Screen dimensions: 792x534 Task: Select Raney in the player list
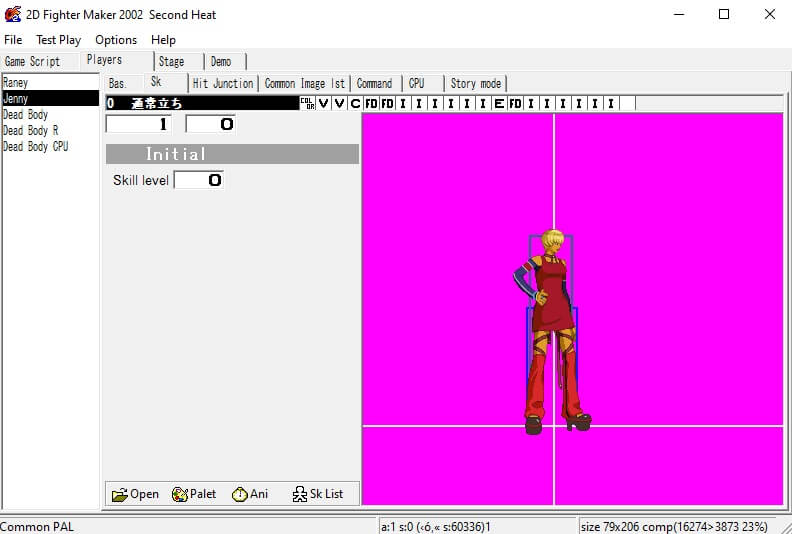point(51,82)
